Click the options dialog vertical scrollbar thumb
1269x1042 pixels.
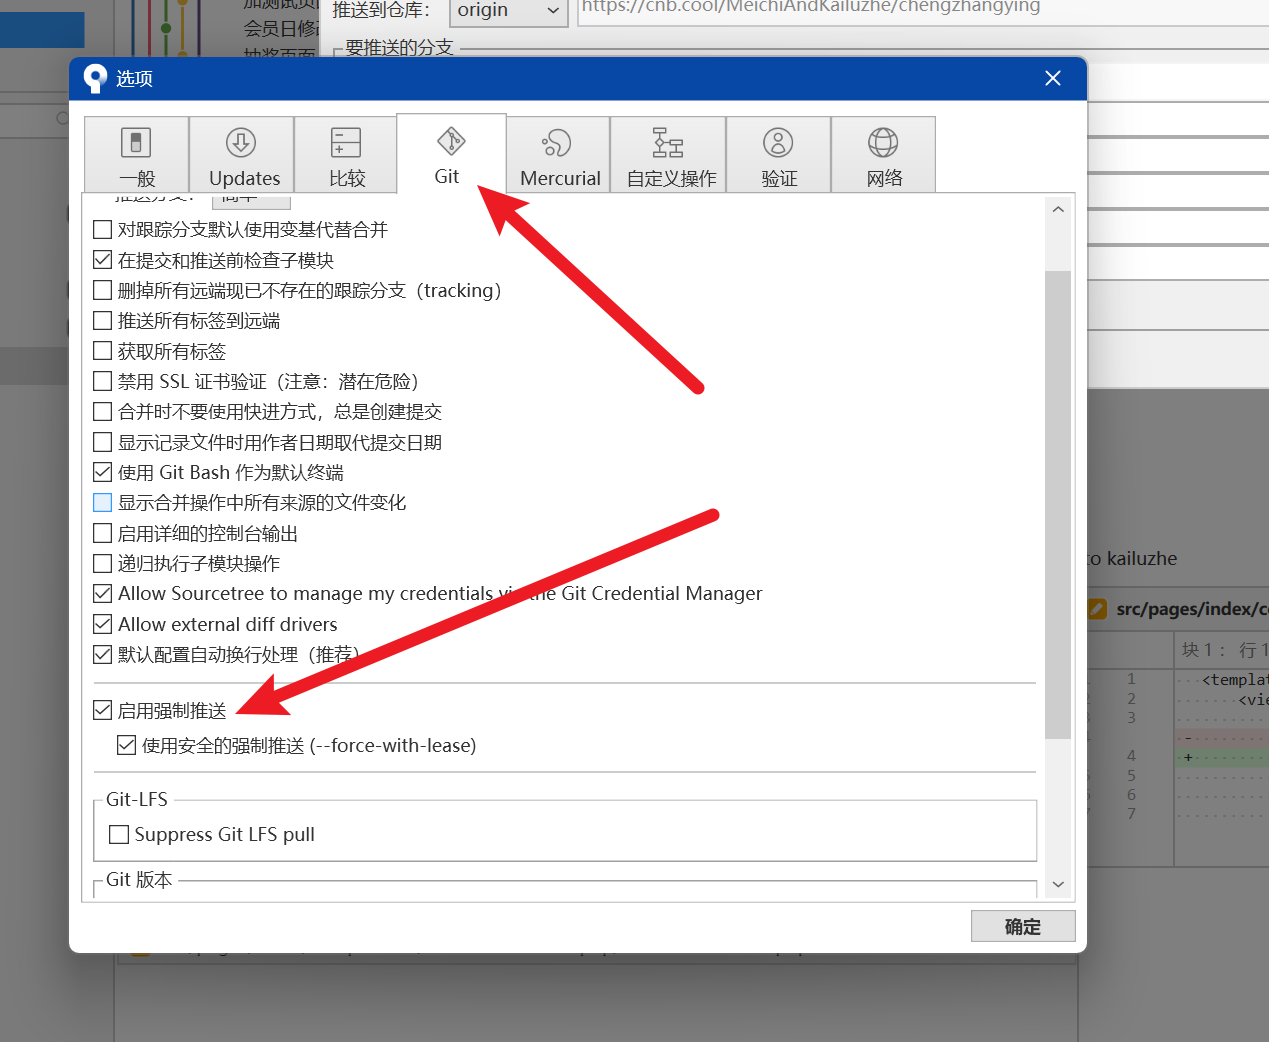pyautogui.click(x=1058, y=505)
